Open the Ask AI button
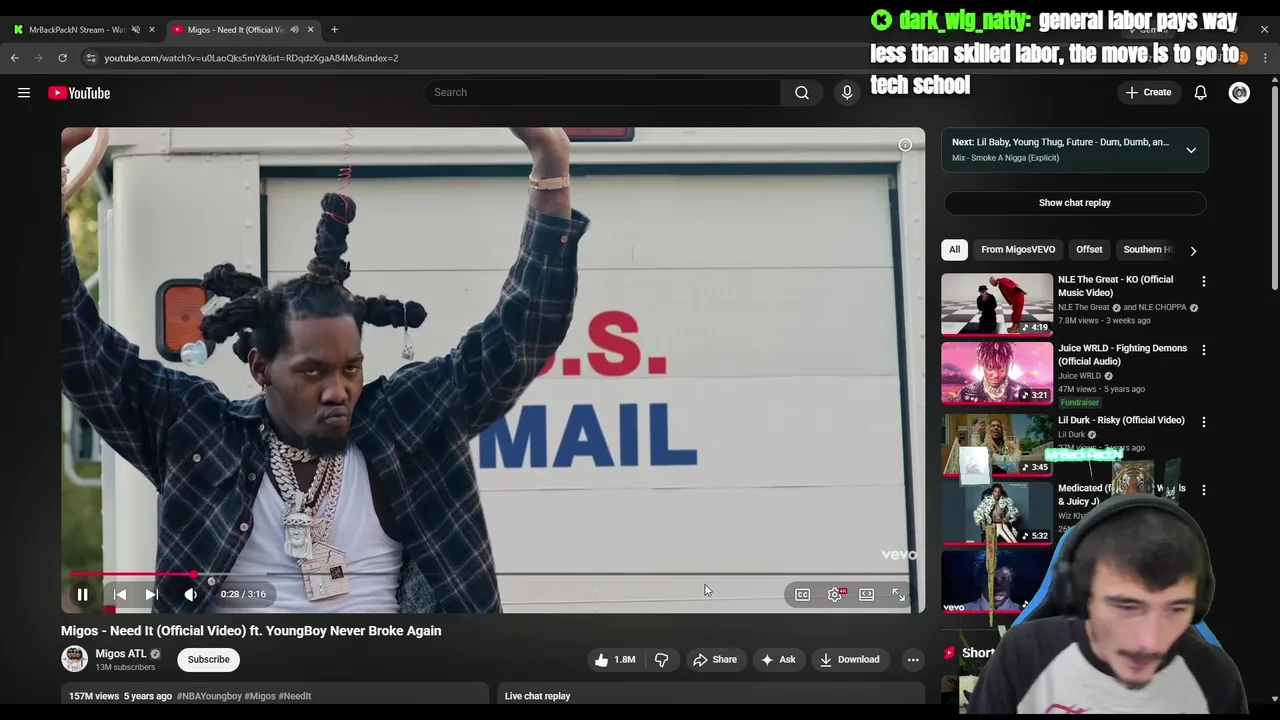The height and width of the screenshot is (720, 1280). click(778, 659)
